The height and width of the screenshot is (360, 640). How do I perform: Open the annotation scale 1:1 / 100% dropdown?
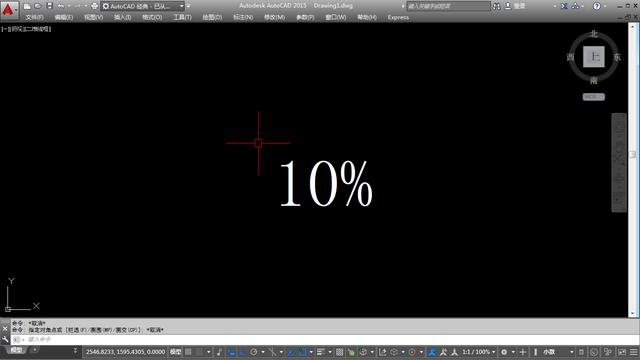(478, 352)
